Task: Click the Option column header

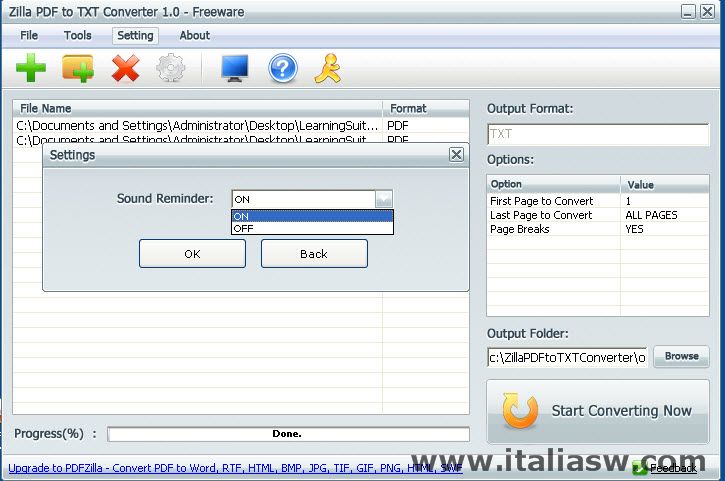Action: pos(553,184)
